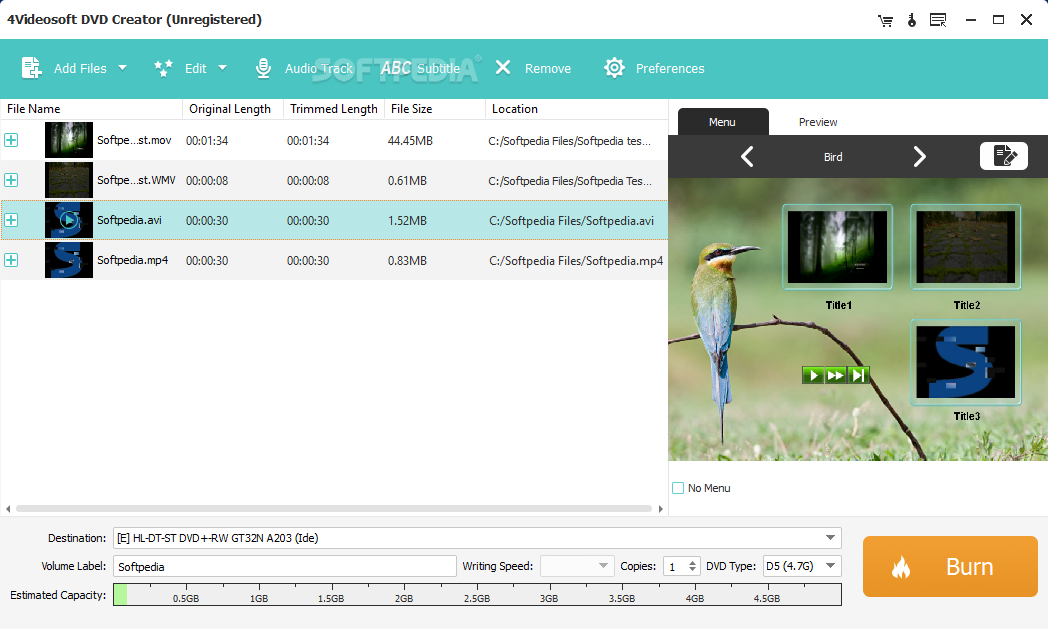Select the Softpedia.avi file name
The image size is (1048, 629).
129,220
